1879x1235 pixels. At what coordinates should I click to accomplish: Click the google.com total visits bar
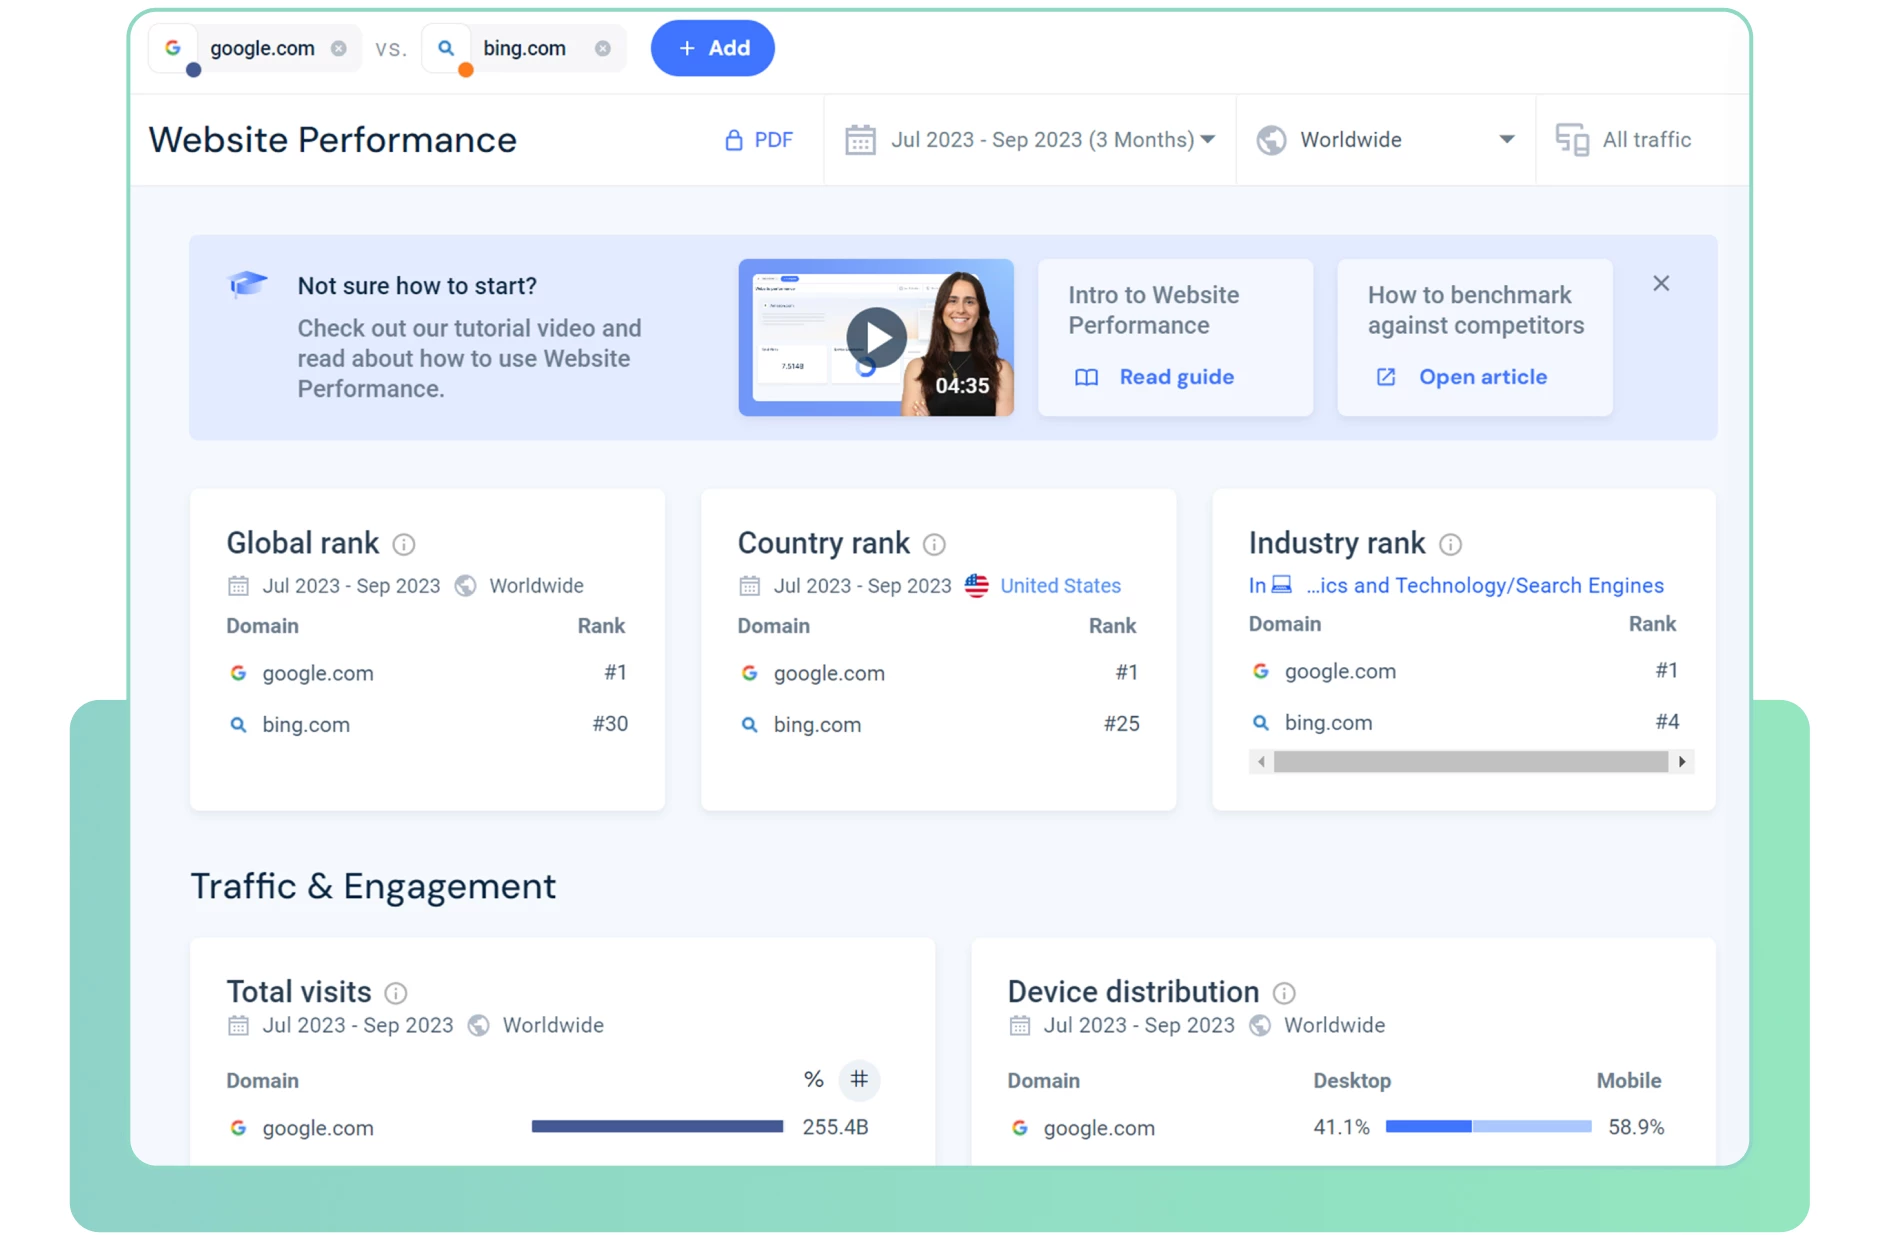click(657, 1127)
